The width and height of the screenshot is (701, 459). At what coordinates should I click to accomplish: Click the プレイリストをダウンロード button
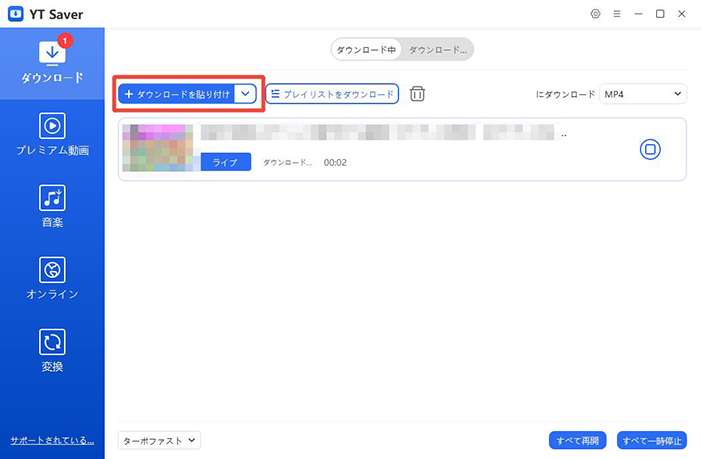pyautogui.click(x=332, y=94)
